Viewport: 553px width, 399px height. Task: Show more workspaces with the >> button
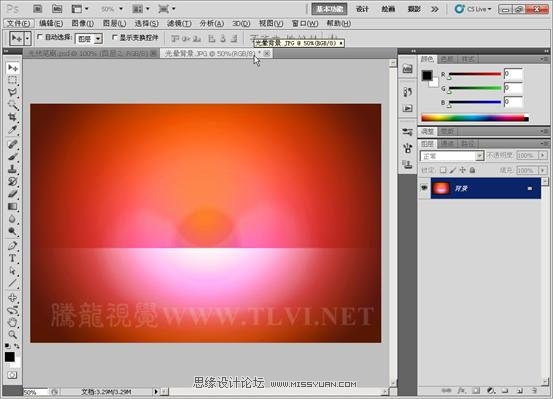[435, 9]
